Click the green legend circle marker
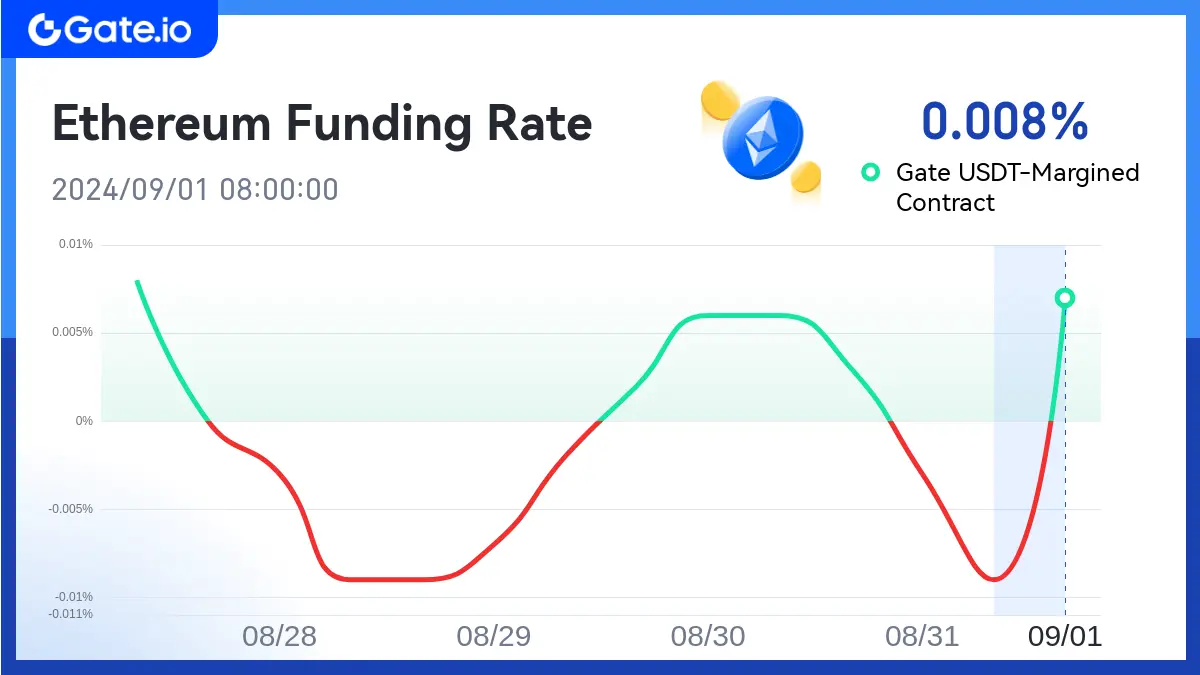This screenshot has width=1200, height=675. click(870, 172)
